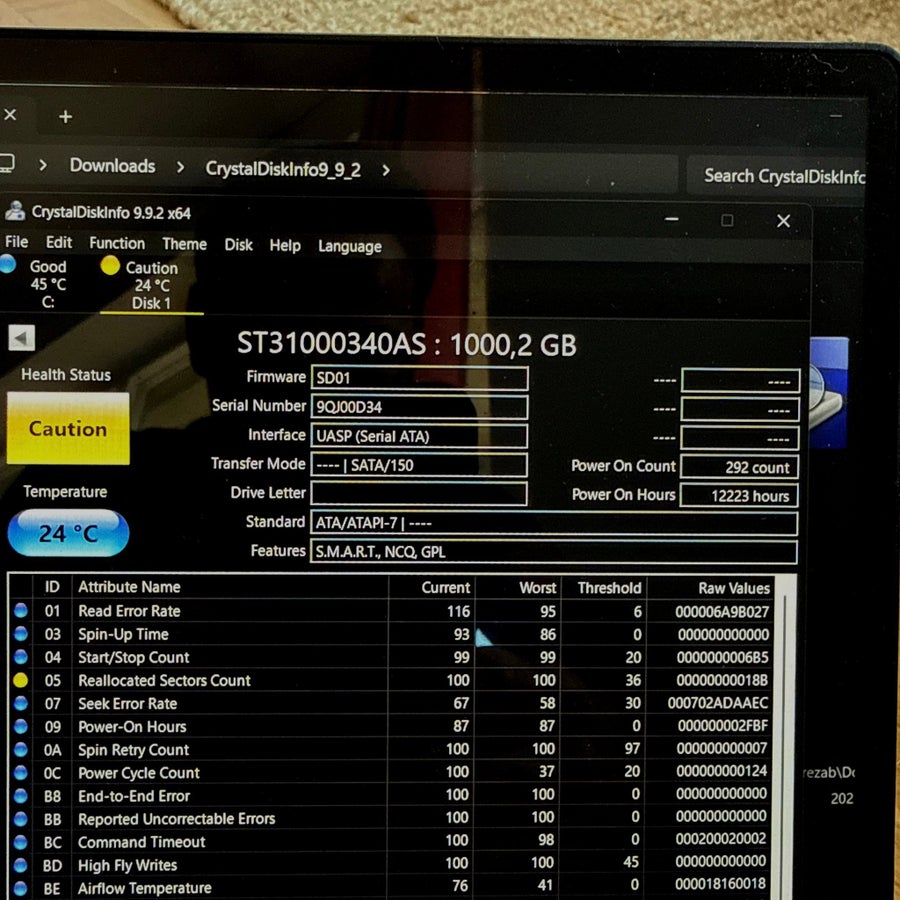900x900 pixels.
Task: Click the previous disk arrow button
Action: tap(22, 338)
